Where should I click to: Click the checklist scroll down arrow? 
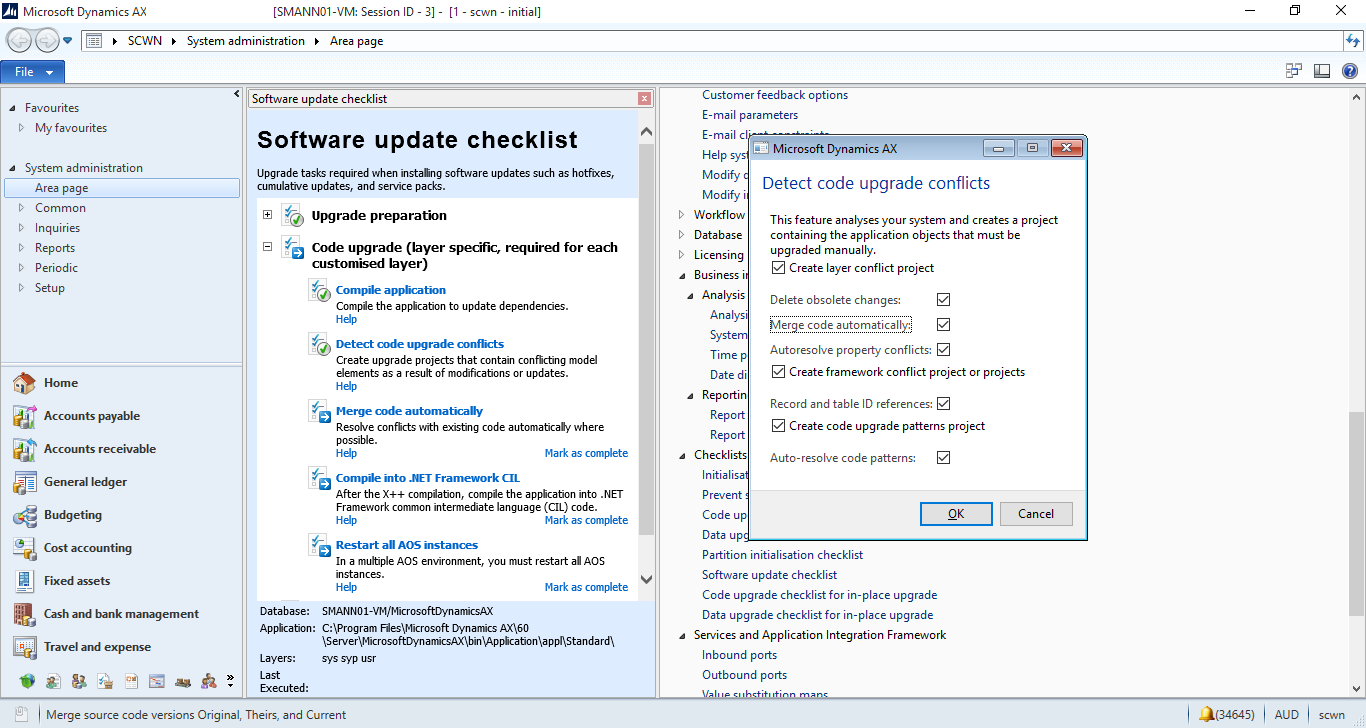(646, 579)
